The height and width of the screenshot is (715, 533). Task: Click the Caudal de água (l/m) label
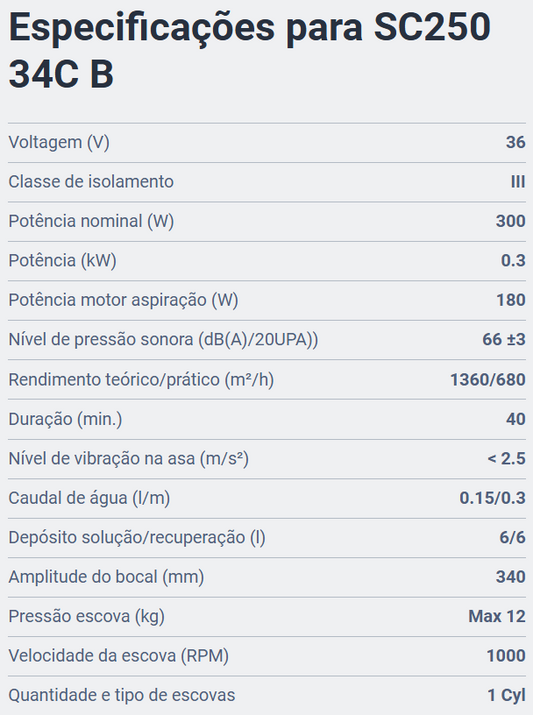coord(89,498)
